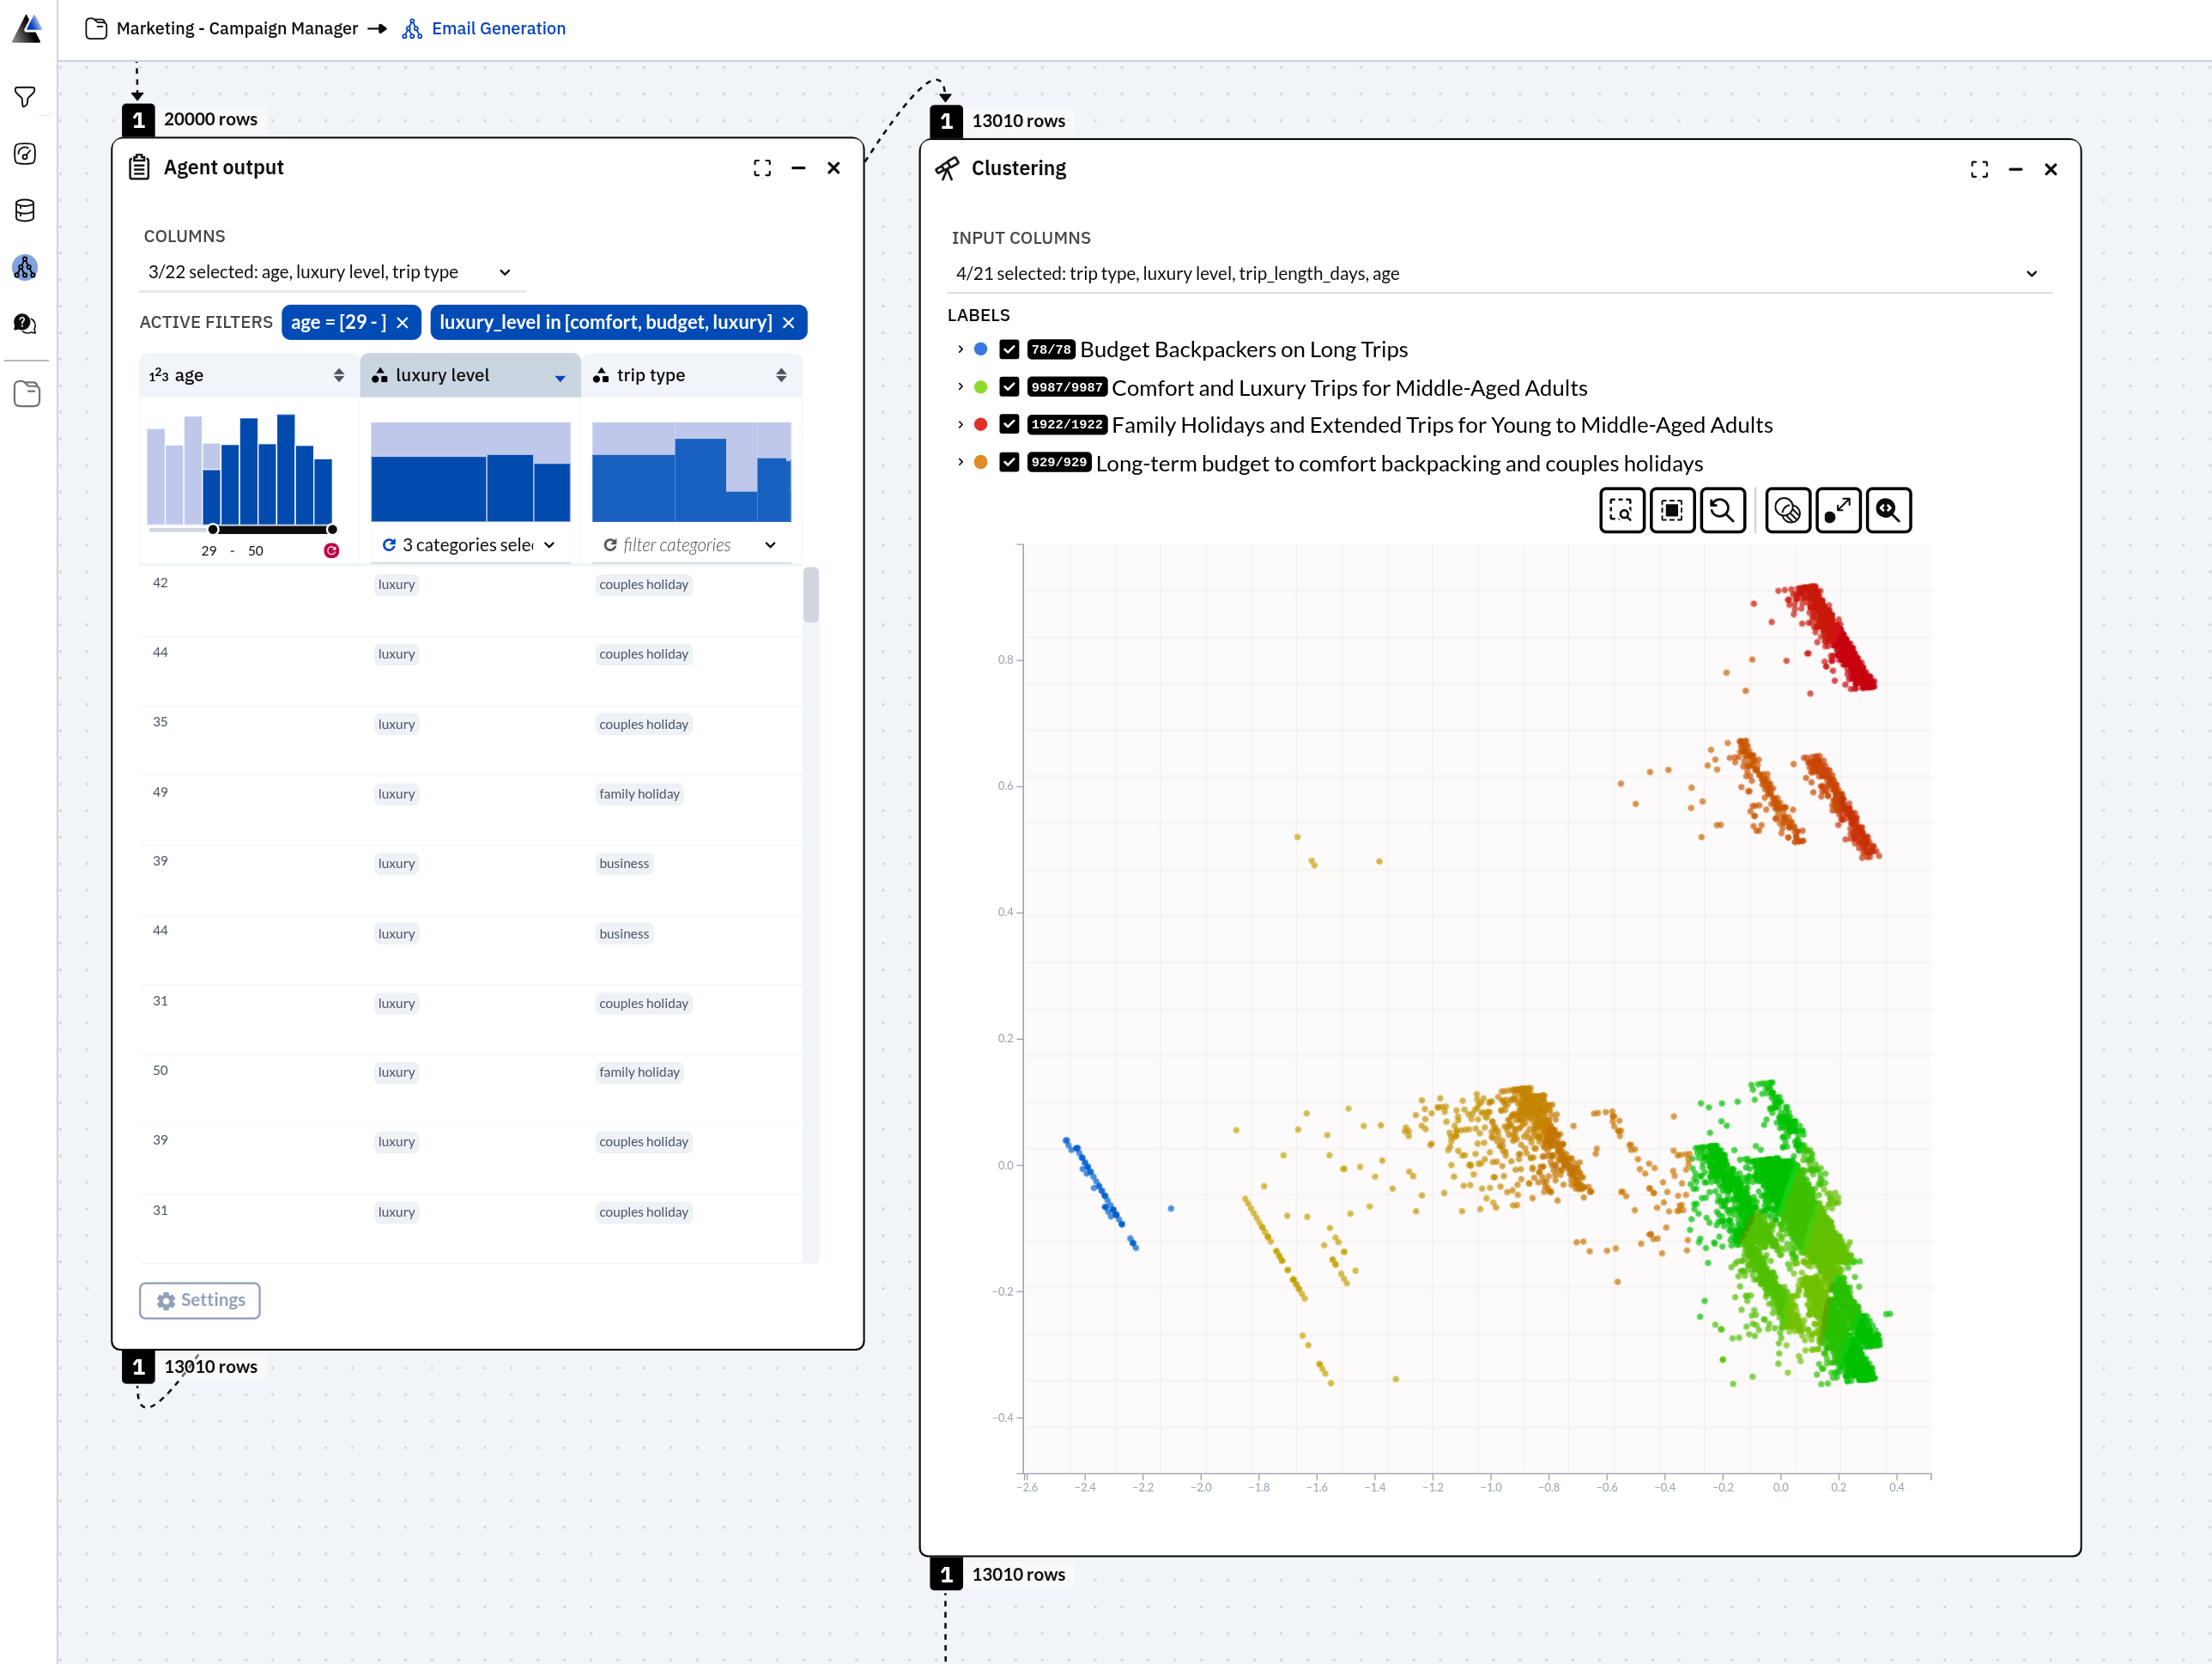Uncheck the Long-term budget to comfort cluster
This screenshot has height=1664, width=2212.
click(x=1009, y=462)
